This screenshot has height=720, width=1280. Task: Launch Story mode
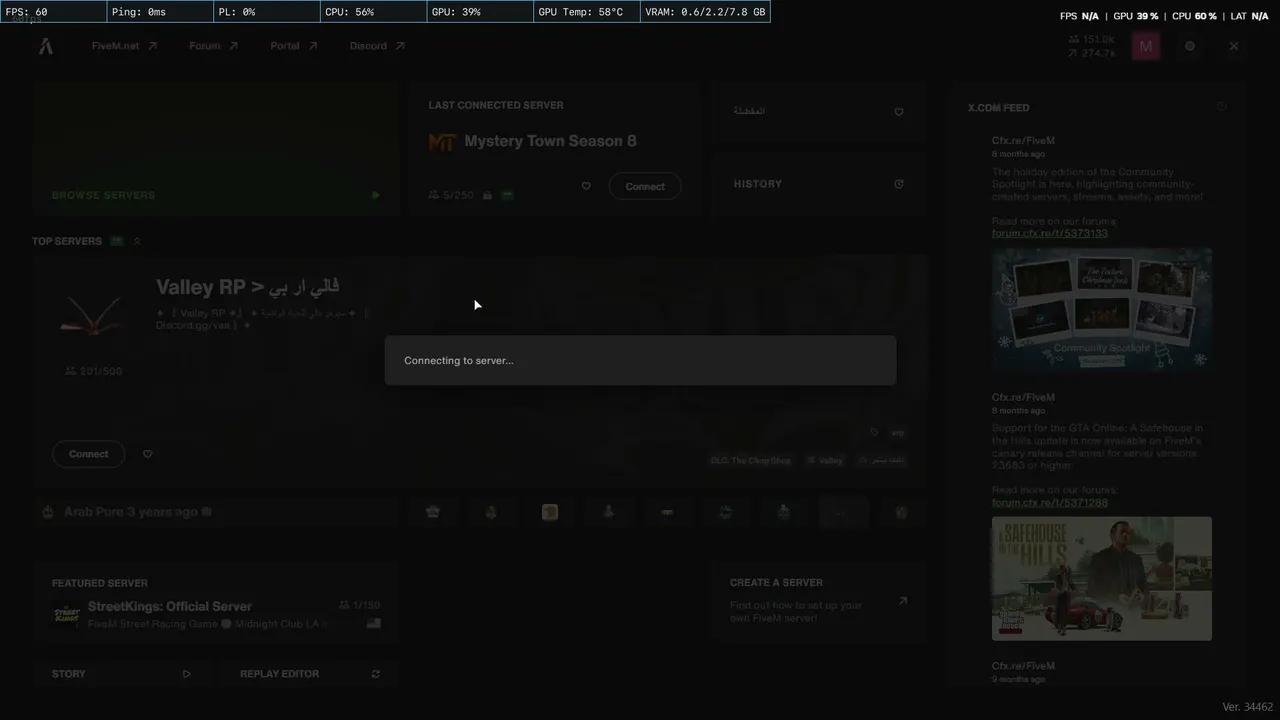[120, 674]
